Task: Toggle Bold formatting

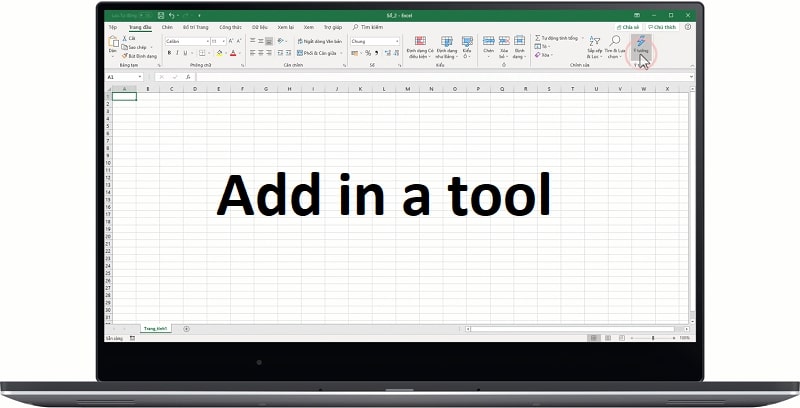Action: pos(169,53)
